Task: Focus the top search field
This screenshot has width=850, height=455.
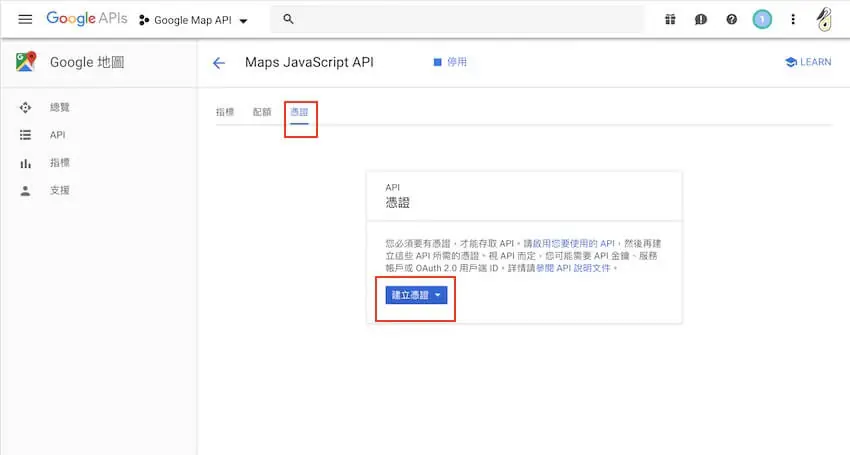Action: coord(458,20)
